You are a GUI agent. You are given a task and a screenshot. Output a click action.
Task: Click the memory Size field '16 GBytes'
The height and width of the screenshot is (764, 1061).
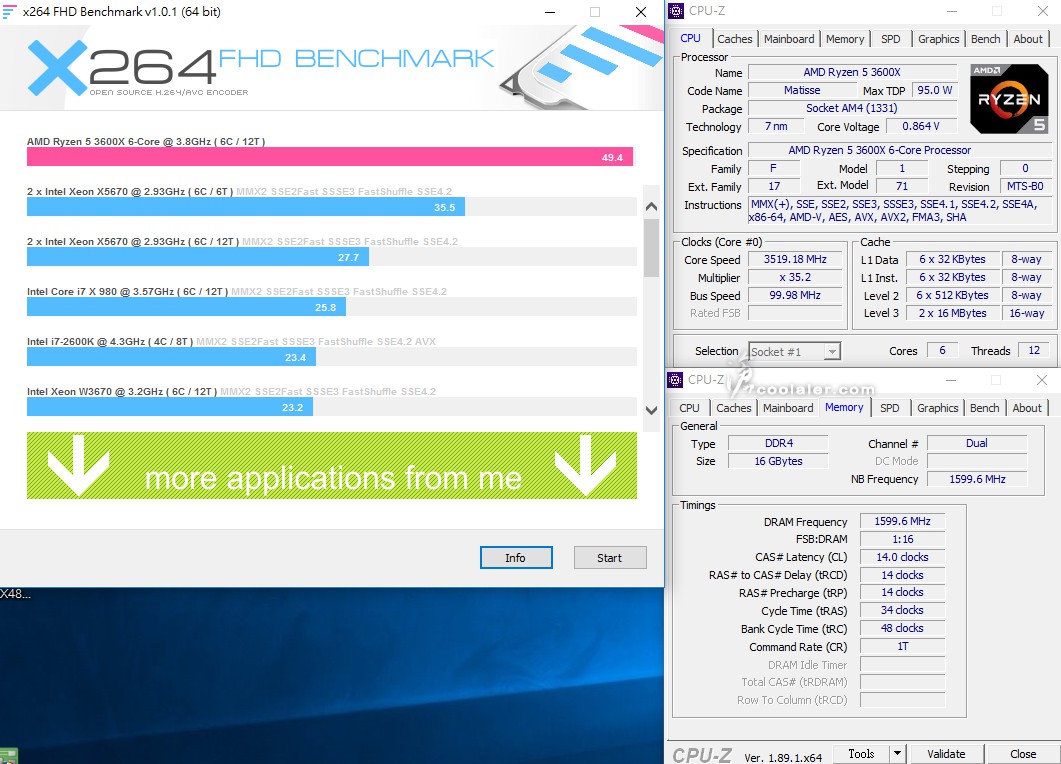coord(779,462)
